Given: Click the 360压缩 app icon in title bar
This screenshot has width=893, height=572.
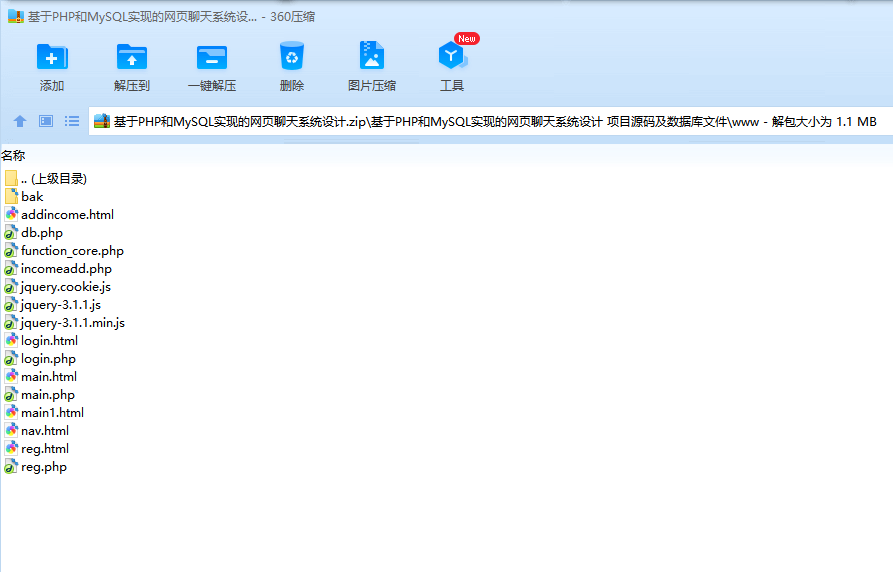Looking at the screenshot, I should point(16,17).
